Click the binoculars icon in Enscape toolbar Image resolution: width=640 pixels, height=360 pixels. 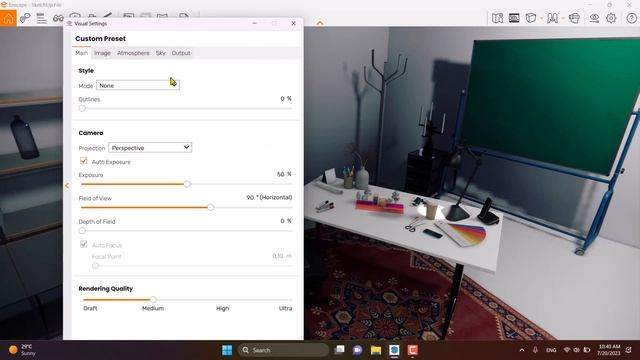(x=58, y=18)
